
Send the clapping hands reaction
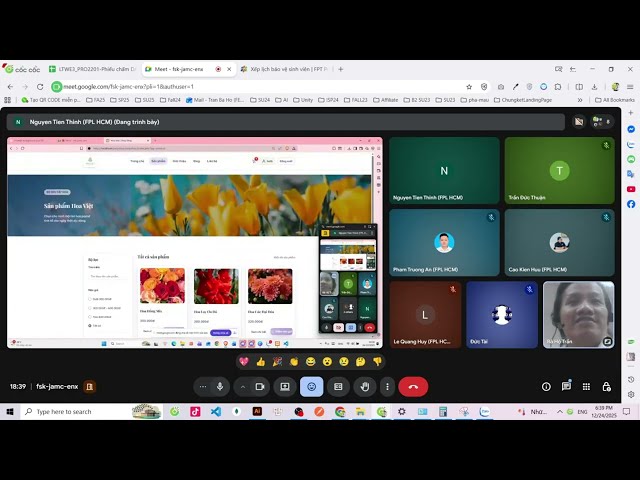(294, 361)
